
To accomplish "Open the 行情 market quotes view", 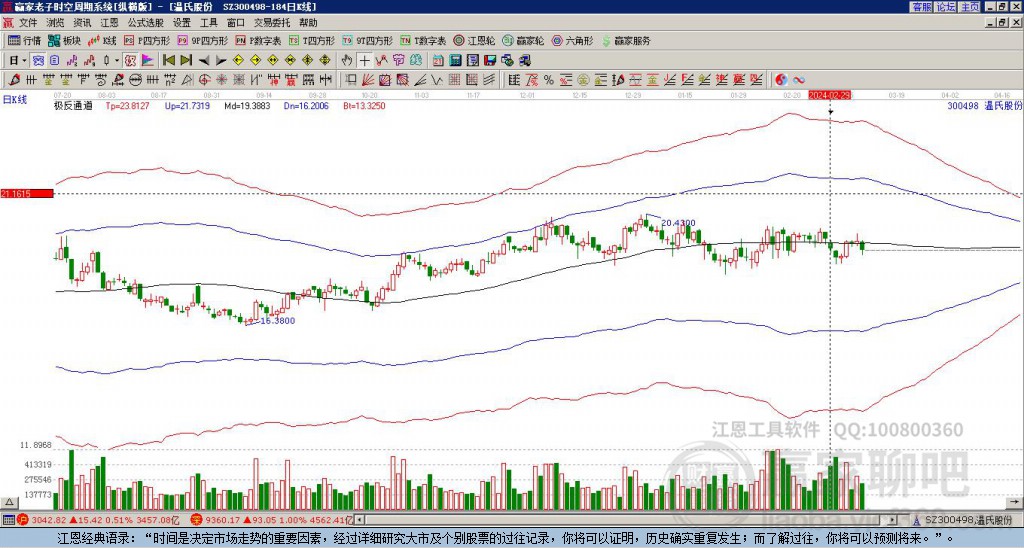I will coord(24,40).
